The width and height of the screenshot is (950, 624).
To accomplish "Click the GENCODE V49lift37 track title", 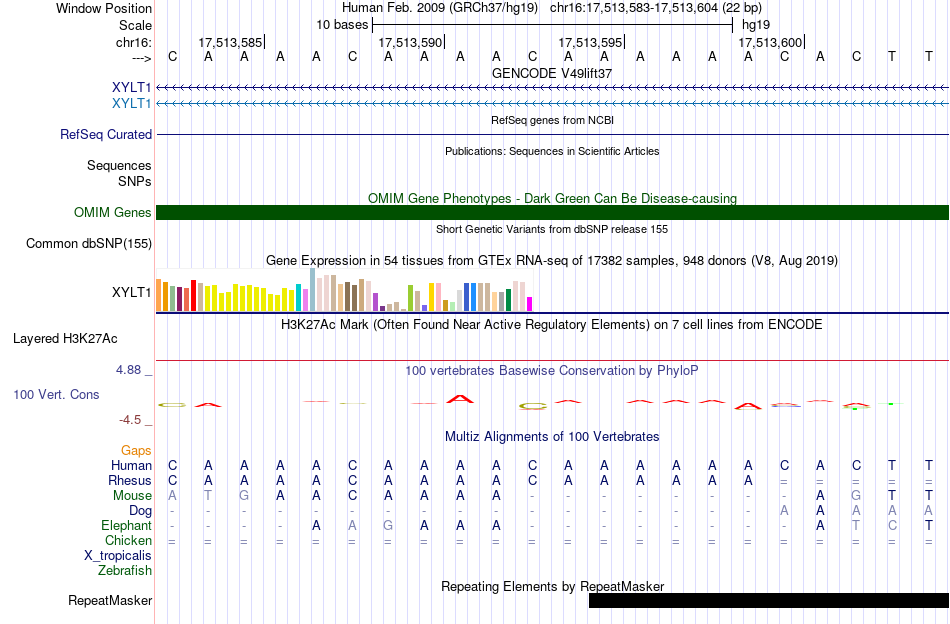I will tap(552, 73).
